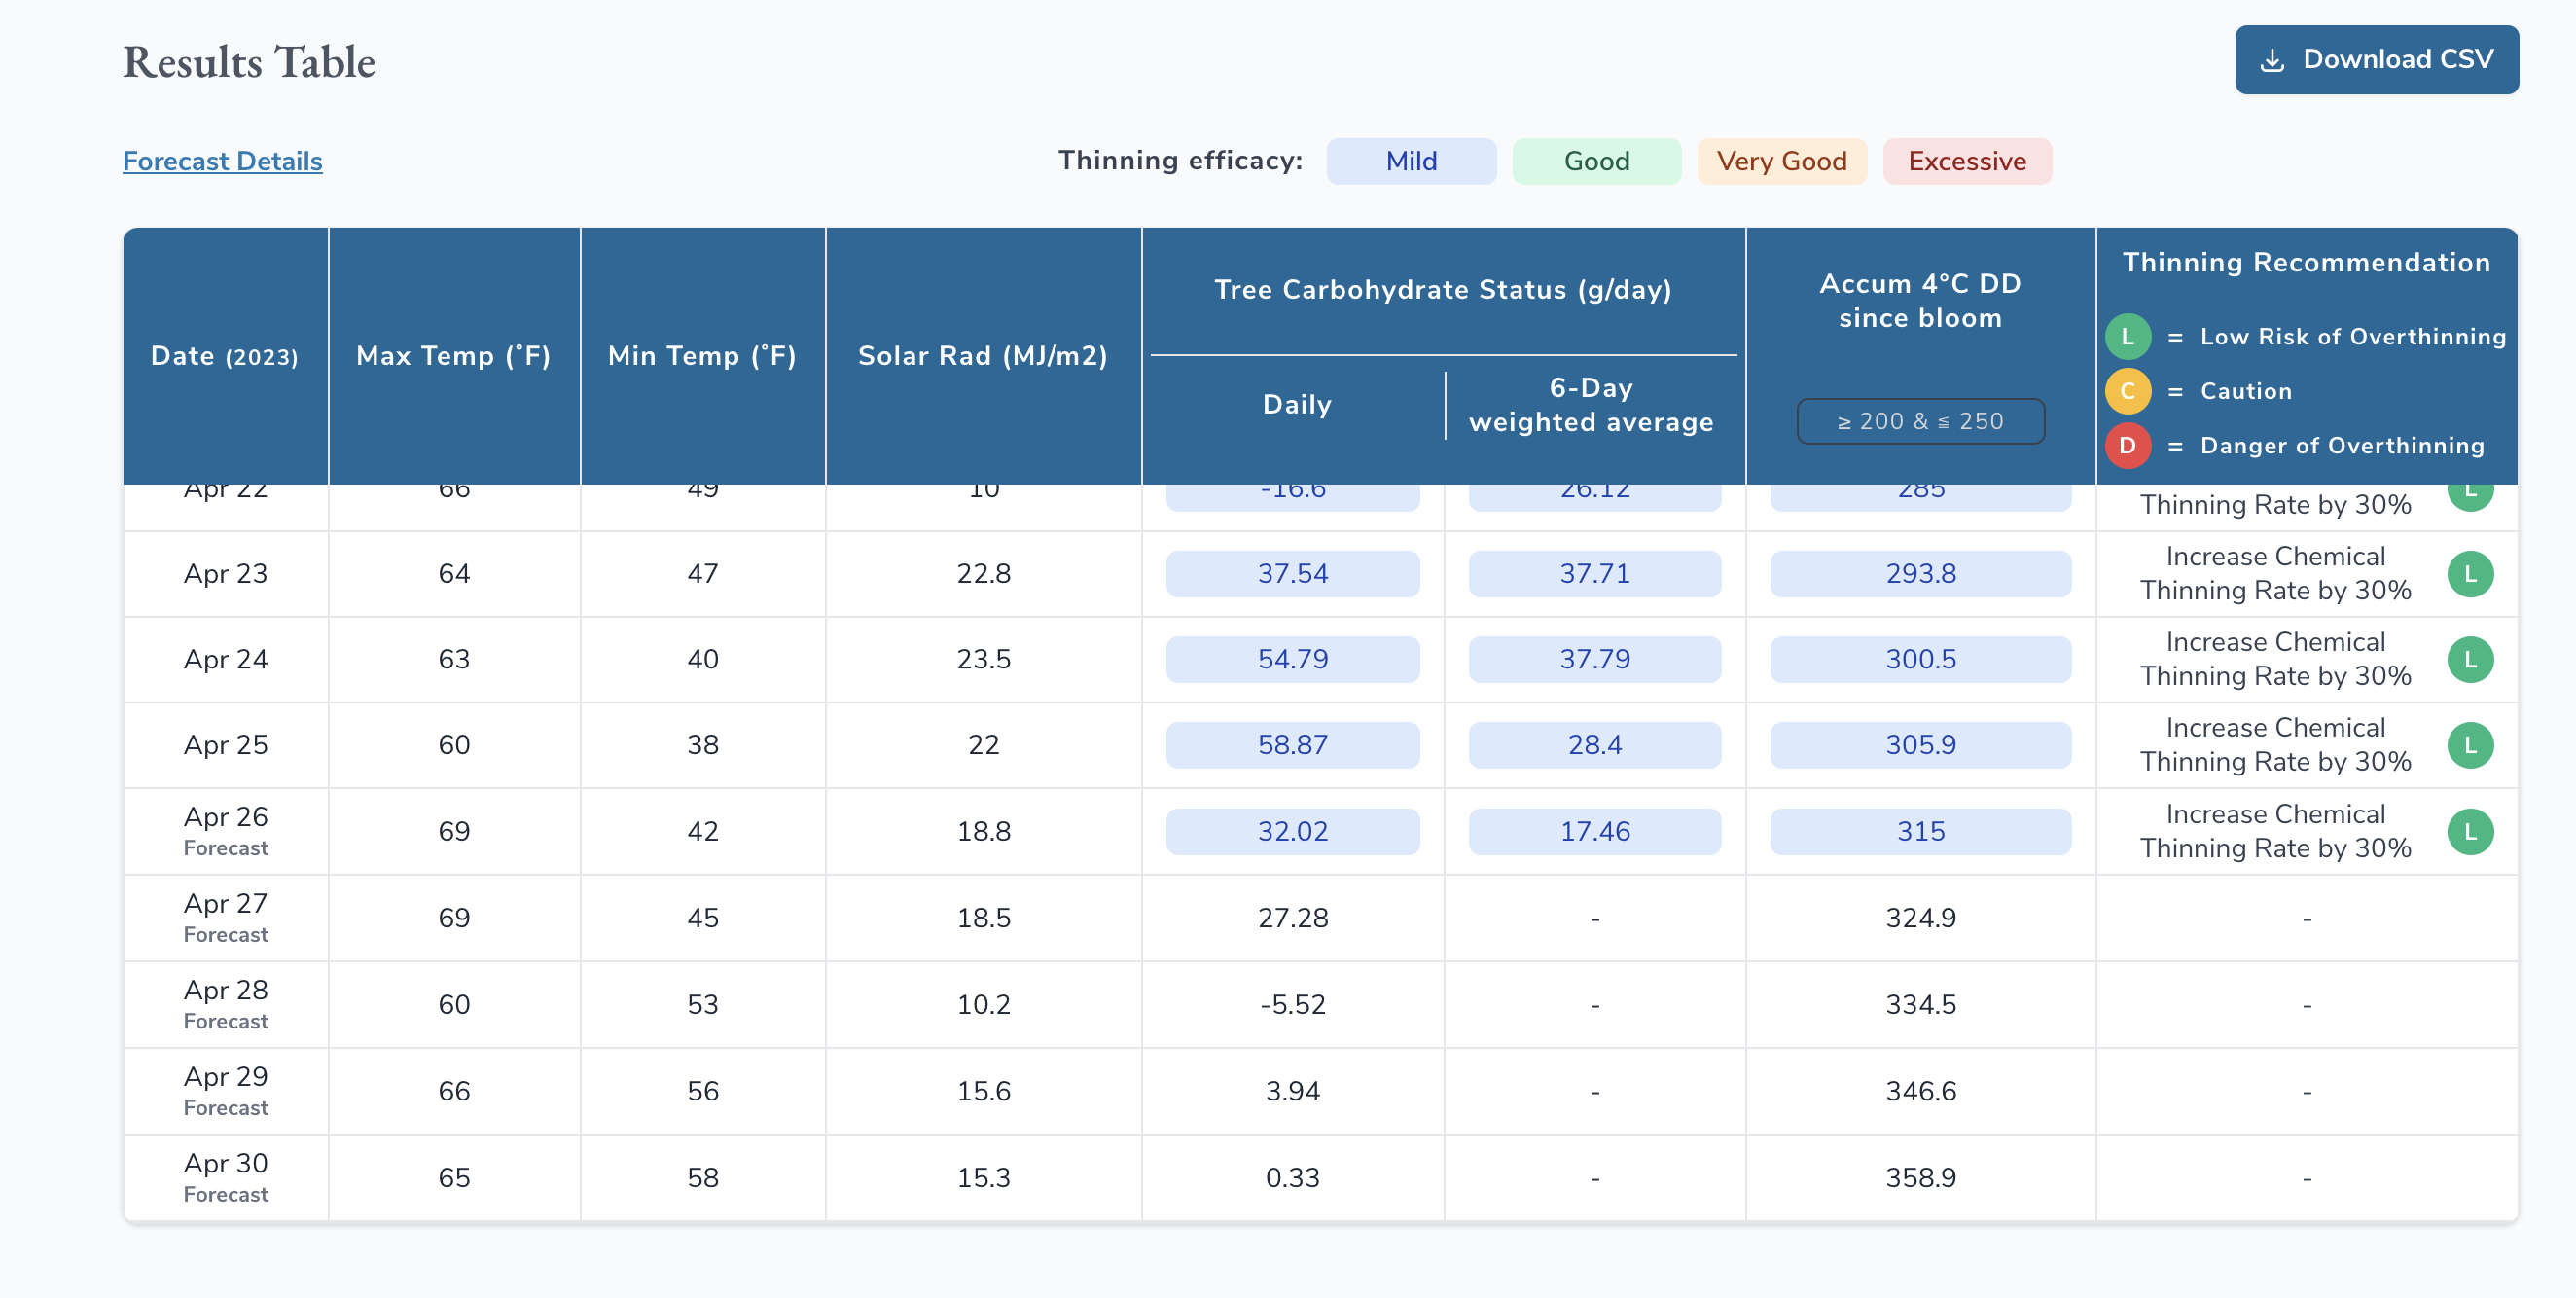Click the L risk badge for Apr 23

(2469, 574)
